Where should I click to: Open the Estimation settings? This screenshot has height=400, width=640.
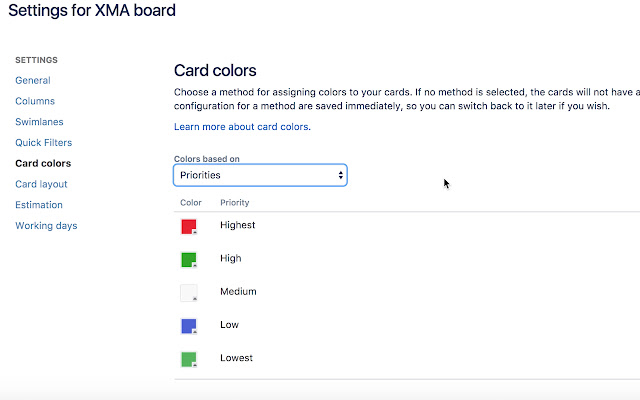pyautogui.click(x=39, y=205)
